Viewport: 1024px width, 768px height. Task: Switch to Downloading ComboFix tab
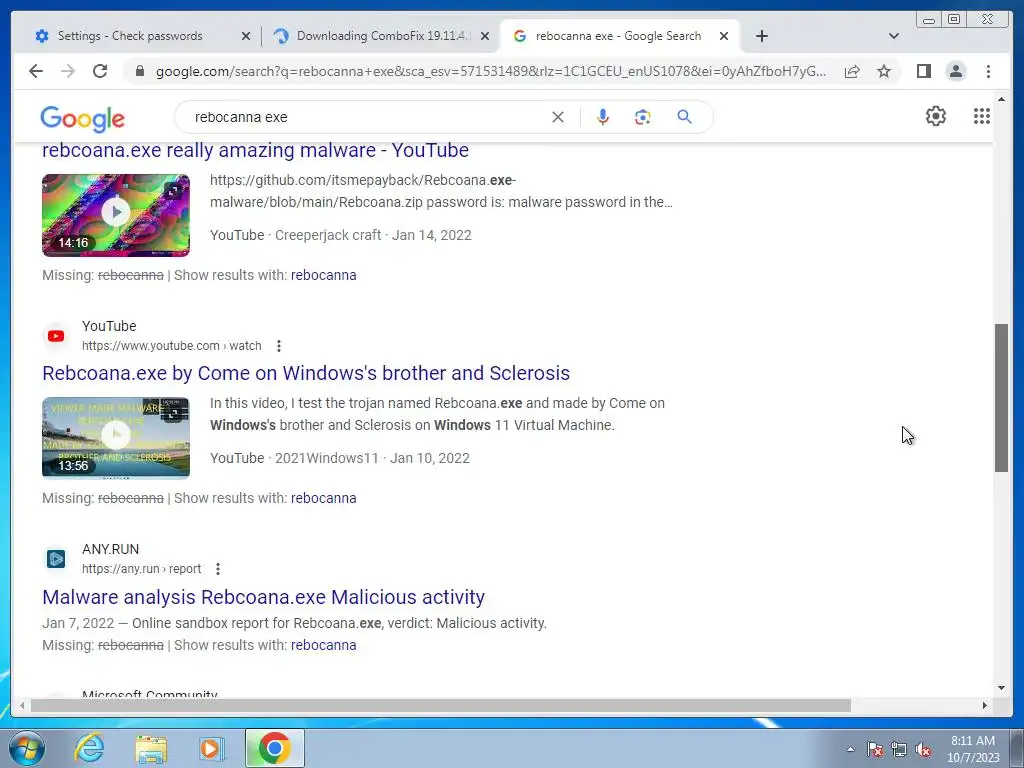381,36
